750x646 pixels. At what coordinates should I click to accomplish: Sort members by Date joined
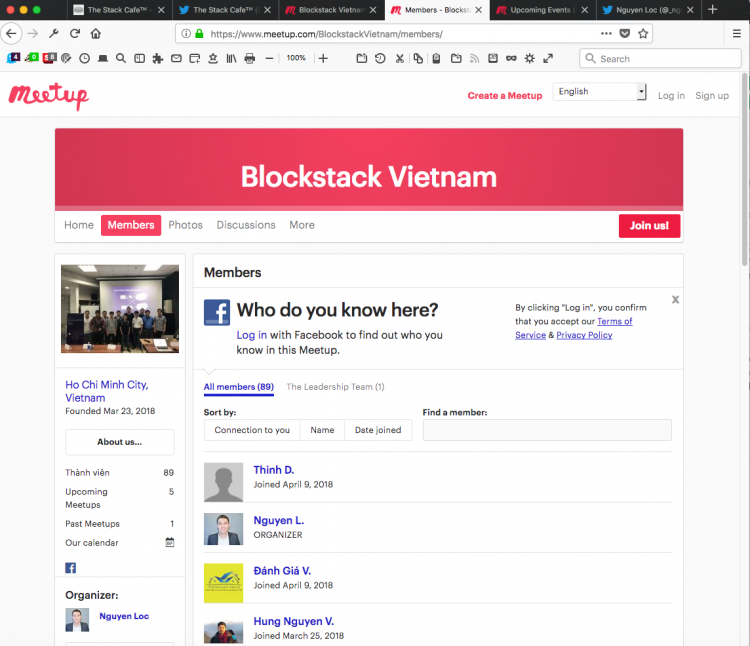pos(378,430)
